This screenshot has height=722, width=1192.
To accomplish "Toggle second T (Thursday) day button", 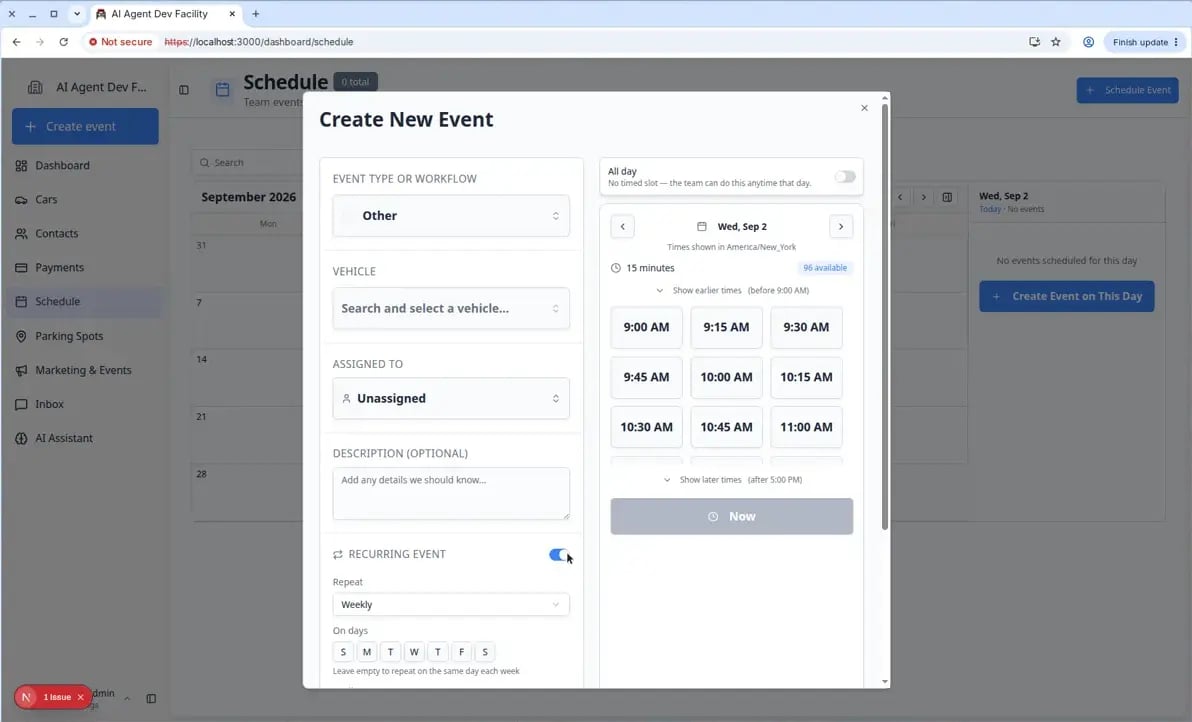I will (437, 652).
